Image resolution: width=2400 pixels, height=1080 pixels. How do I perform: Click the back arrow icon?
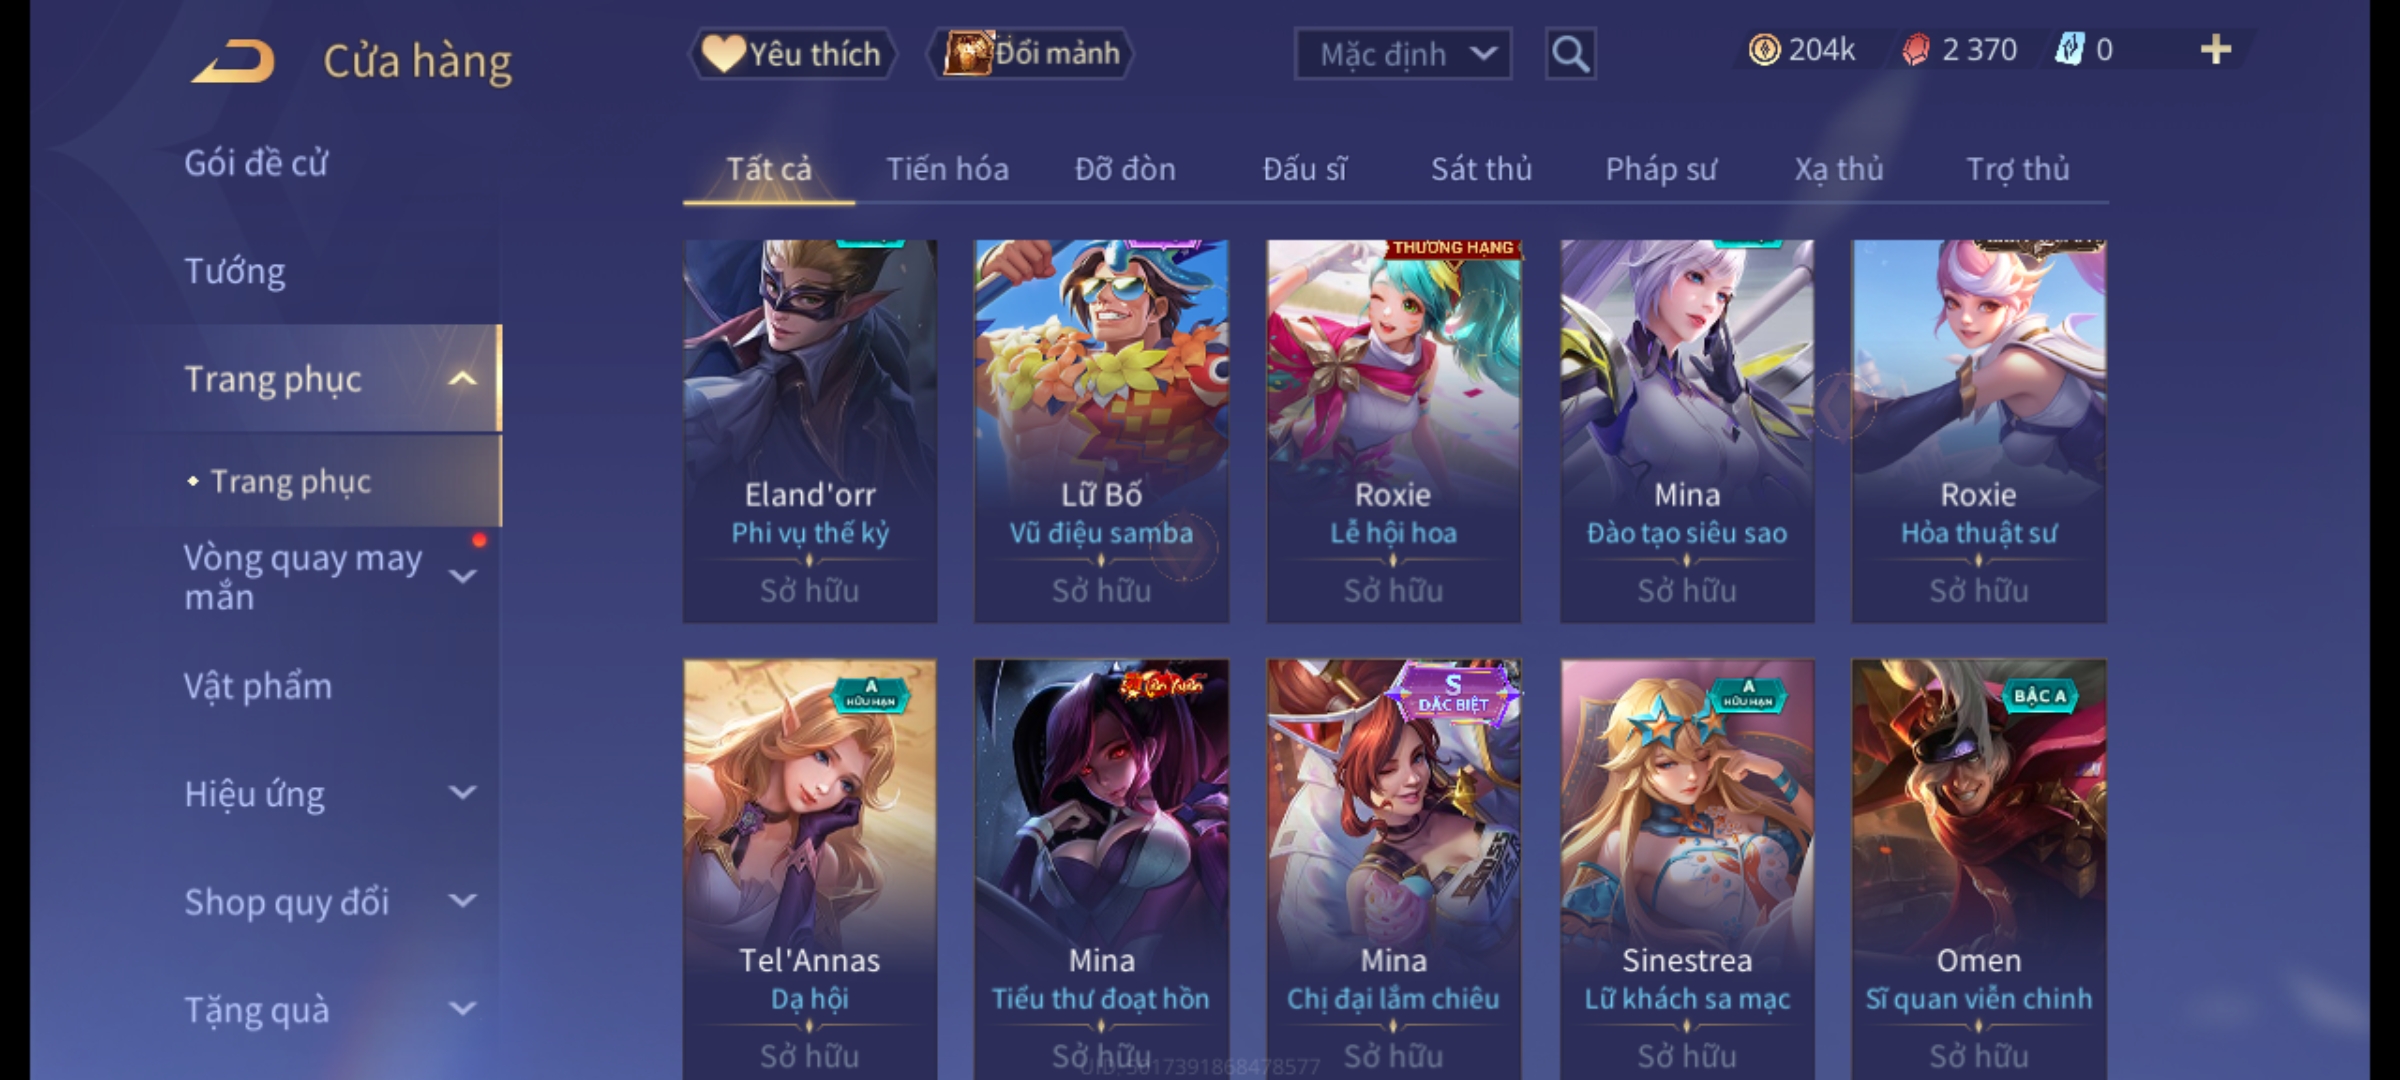[234, 61]
